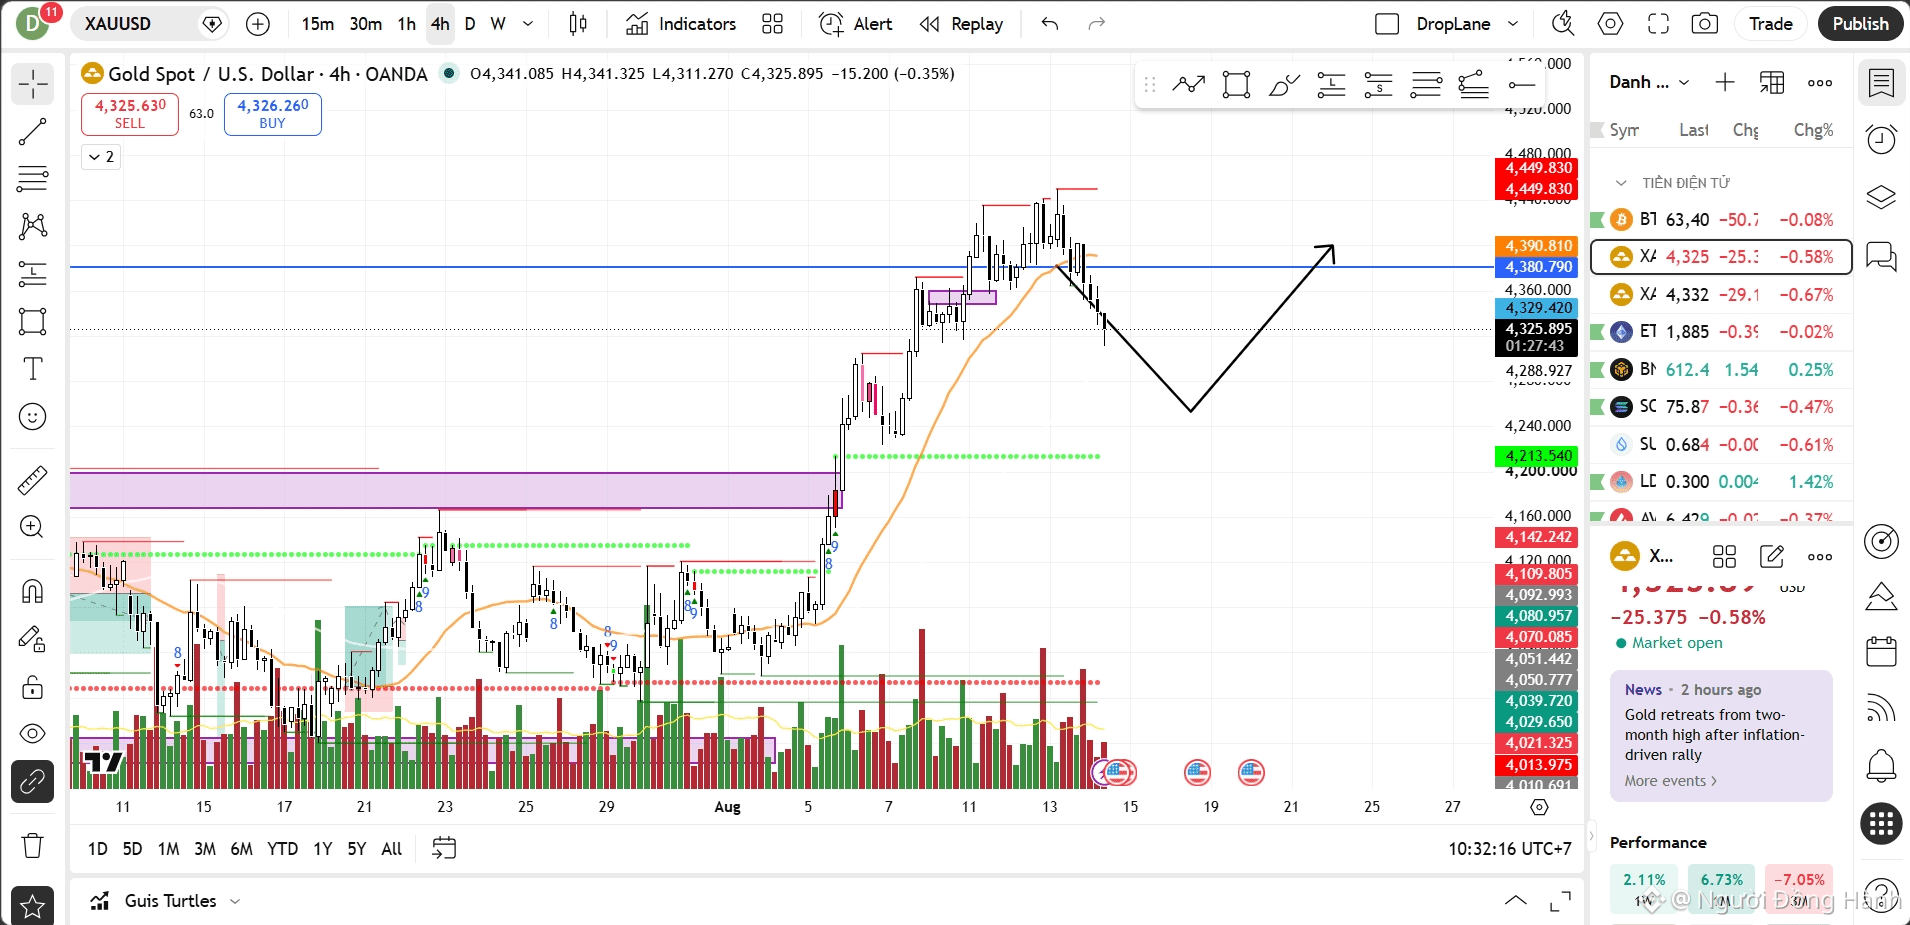Switch to the weekly W timeframe
Screen dimensions: 1910x925
(498, 24)
